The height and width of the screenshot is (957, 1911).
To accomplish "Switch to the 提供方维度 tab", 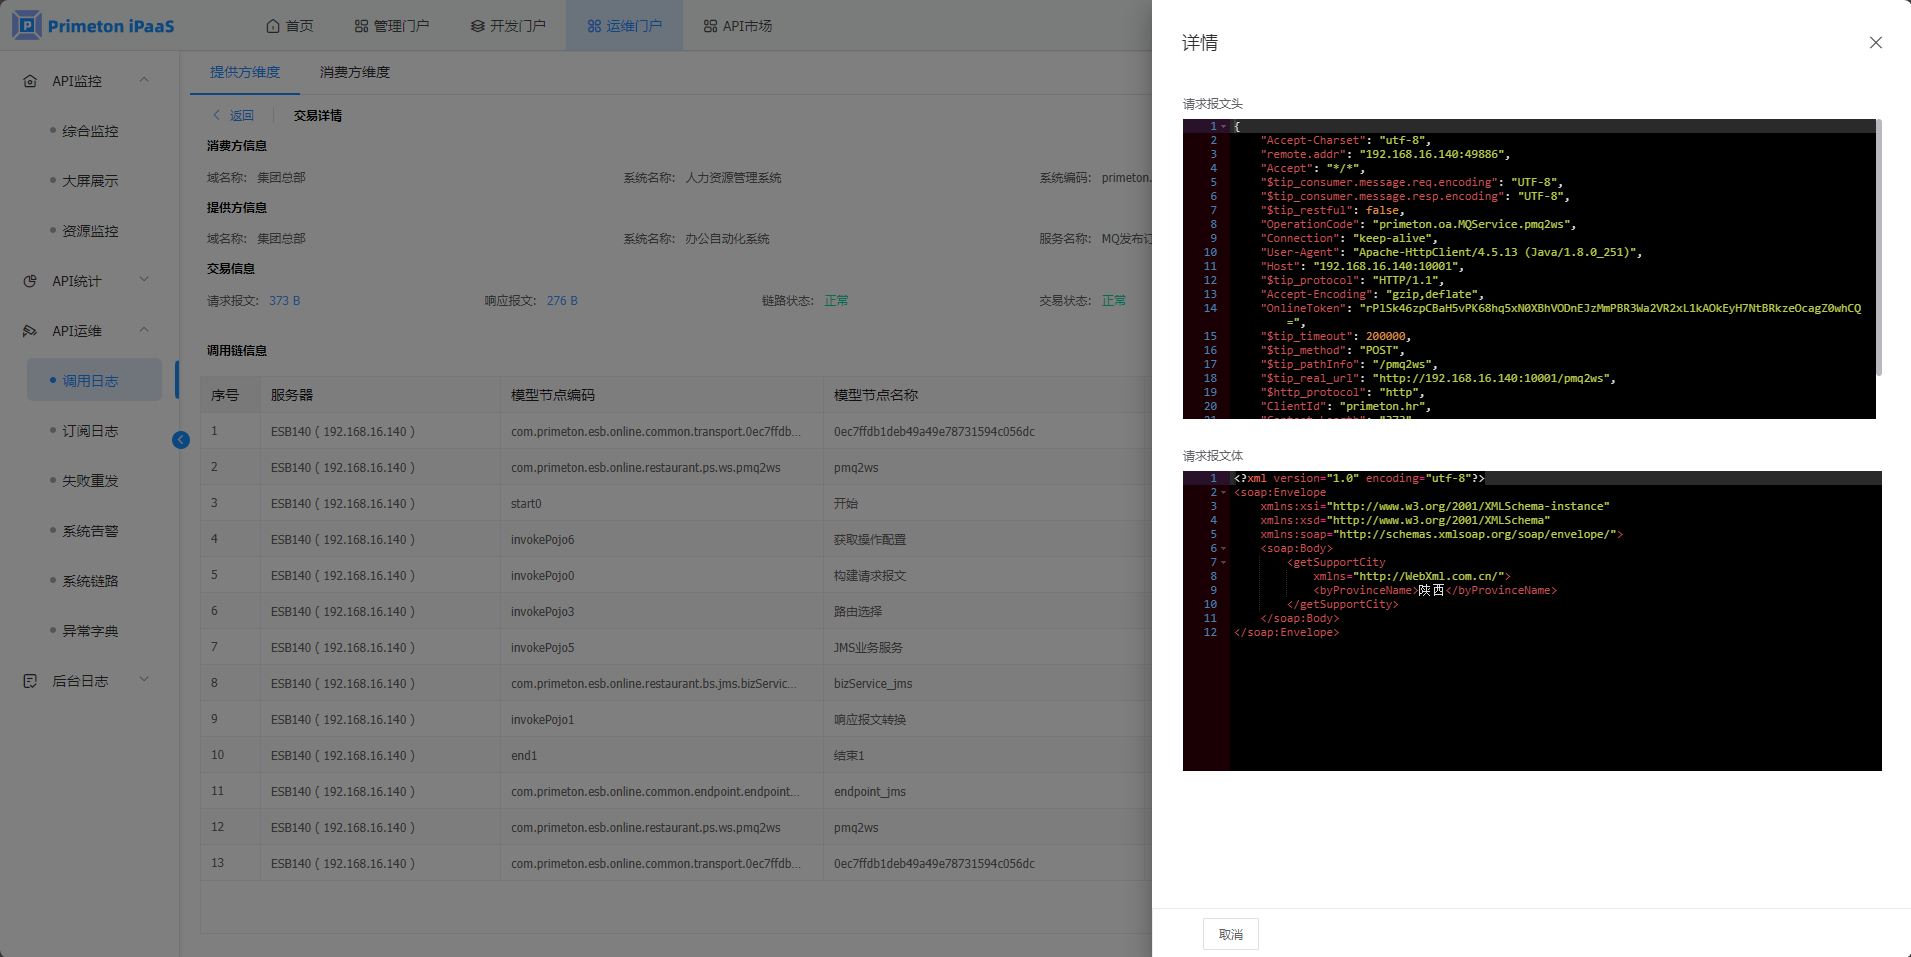I will 245,72.
